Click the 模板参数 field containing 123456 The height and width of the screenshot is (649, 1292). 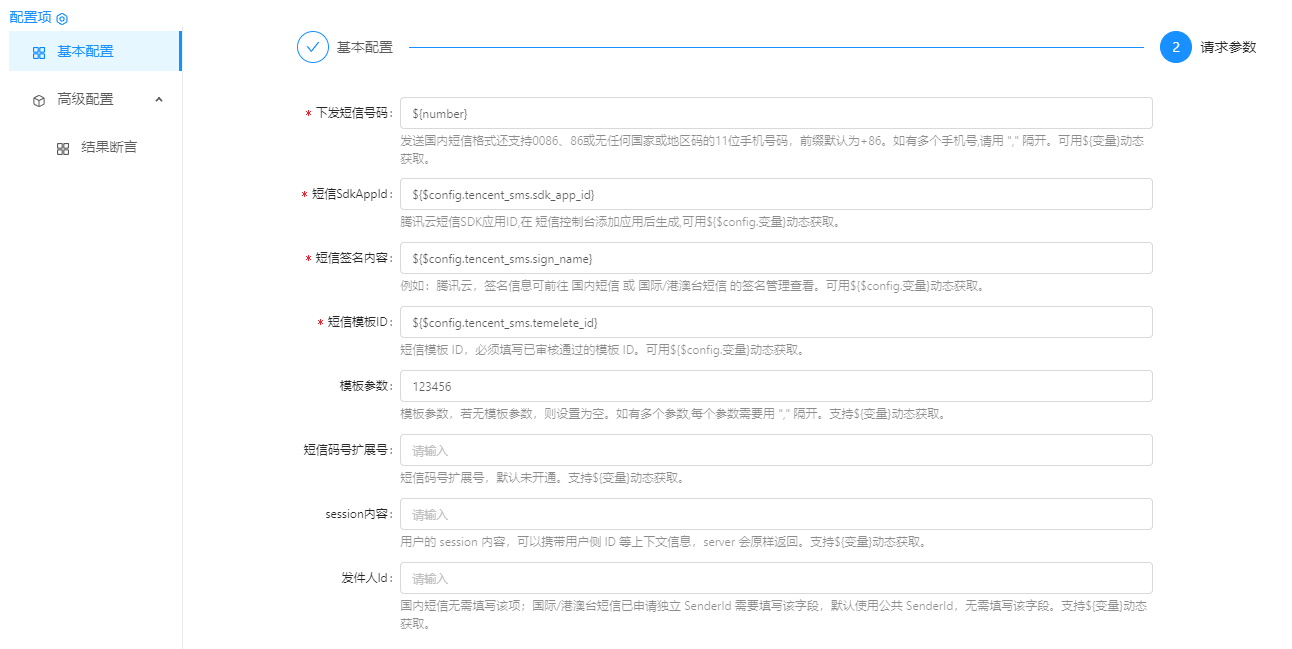pyautogui.click(x=775, y=386)
